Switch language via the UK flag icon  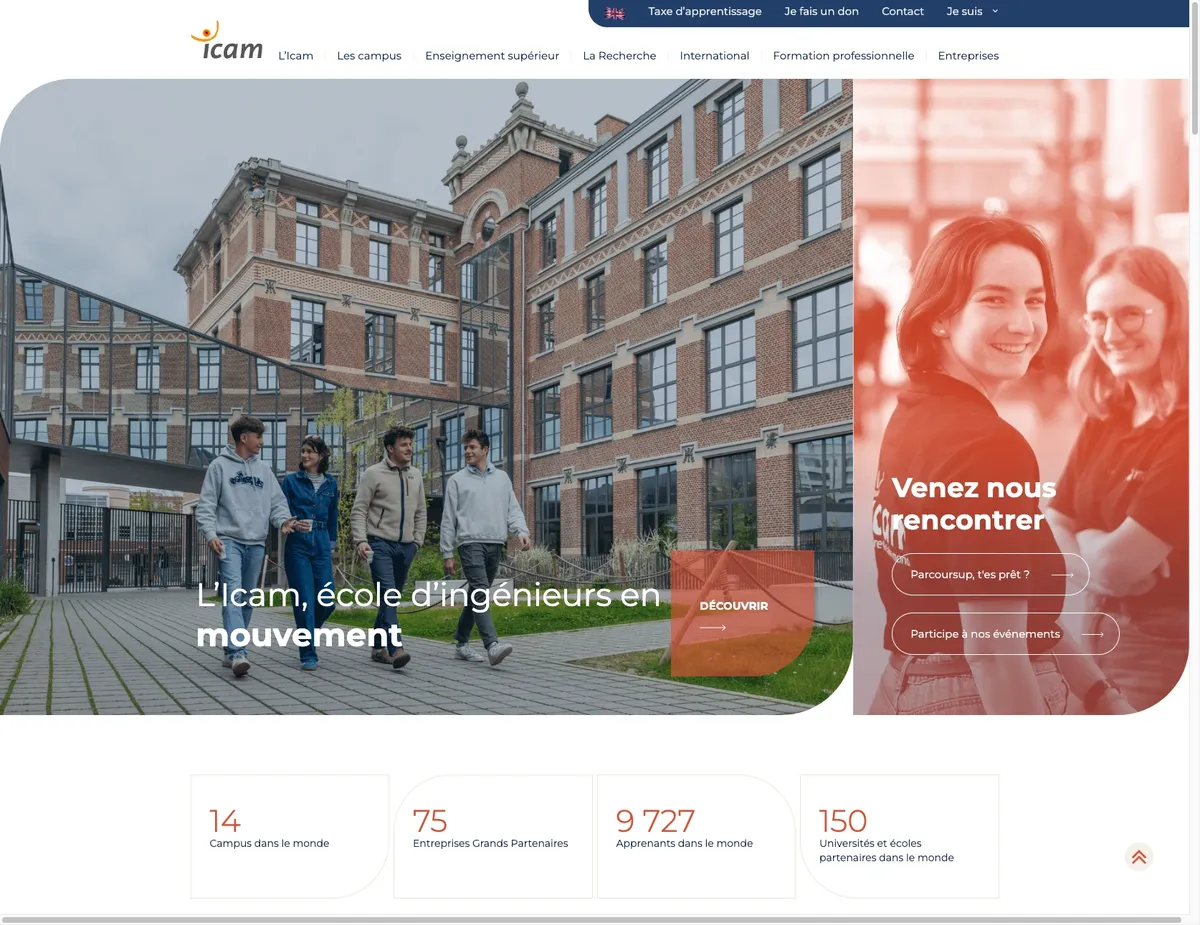tap(615, 13)
